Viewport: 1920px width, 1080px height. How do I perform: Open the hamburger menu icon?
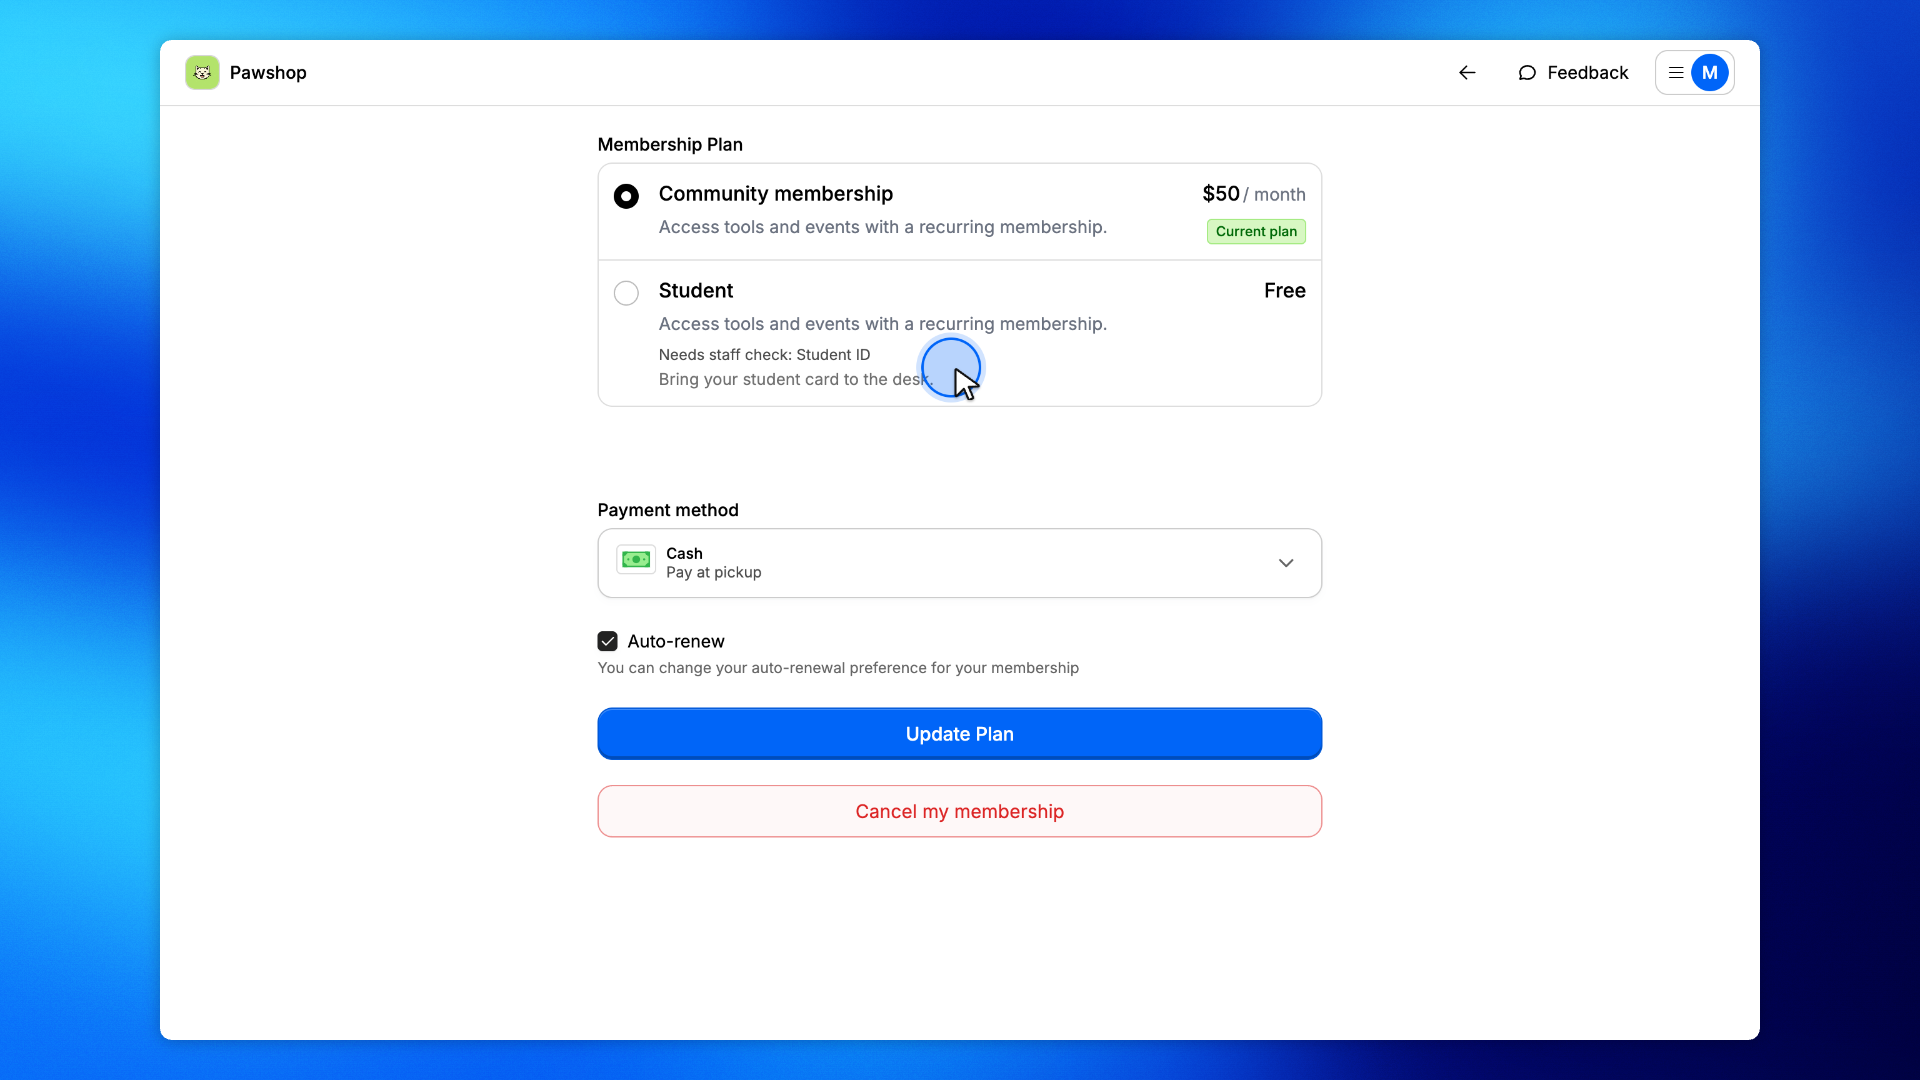(1676, 72)
